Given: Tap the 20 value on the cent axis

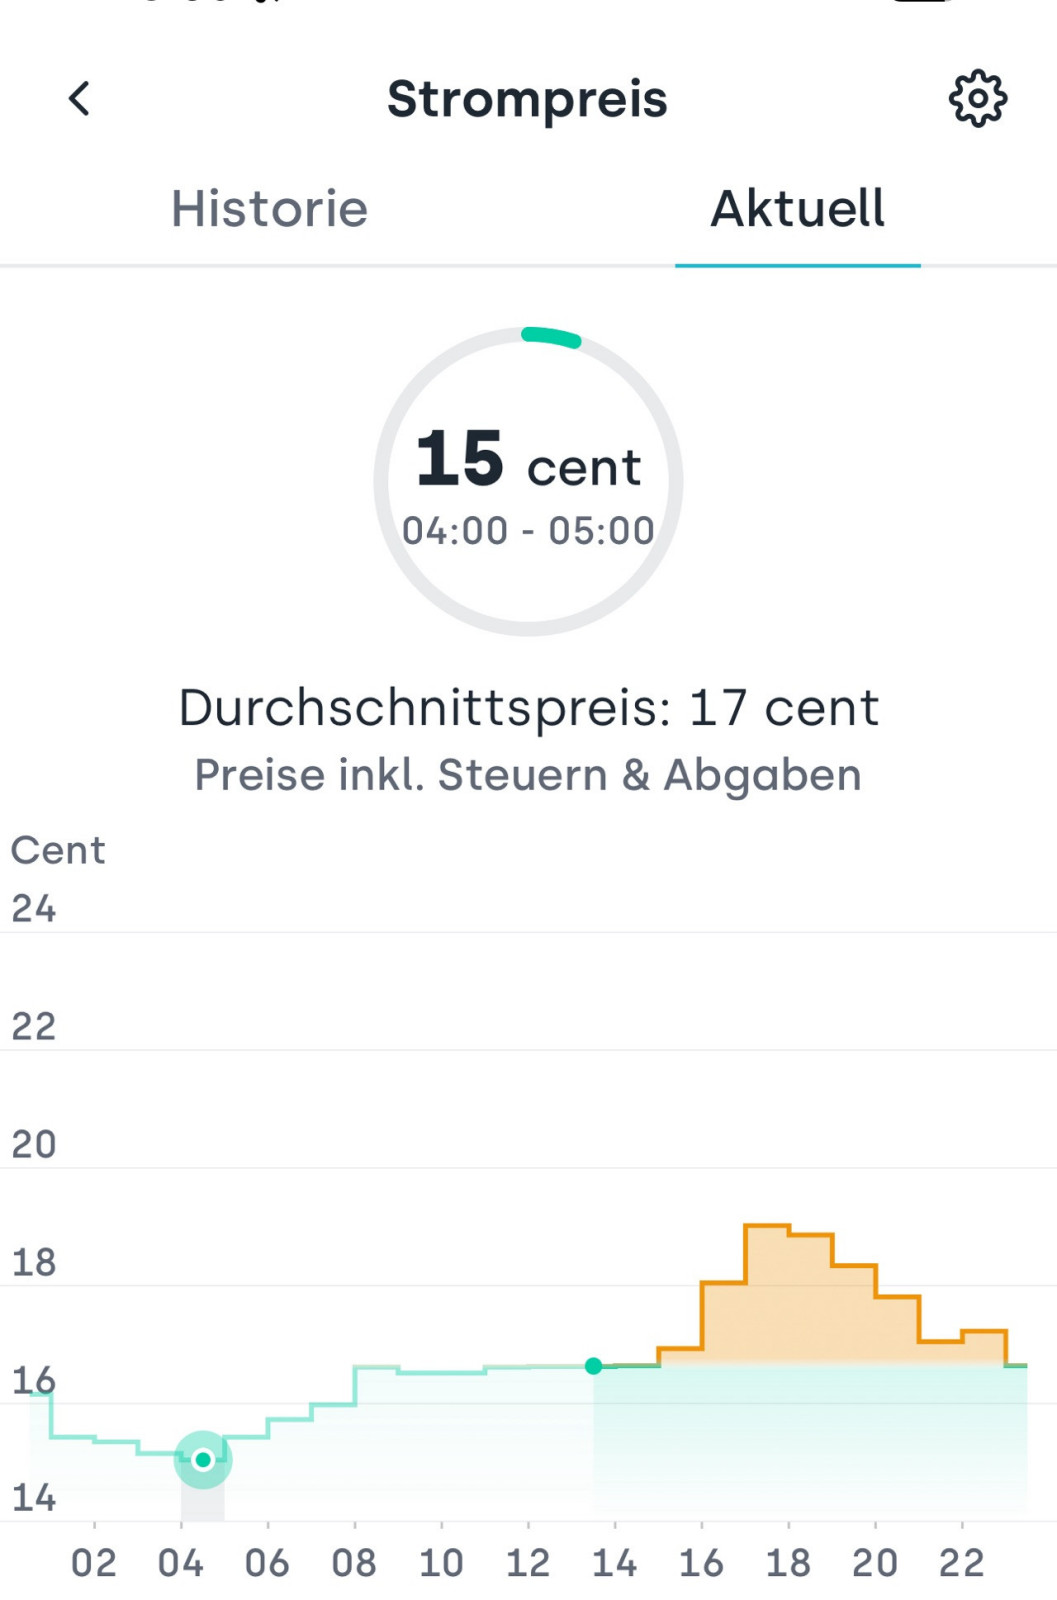Looking at the screenshot, I should [34, 1144].
